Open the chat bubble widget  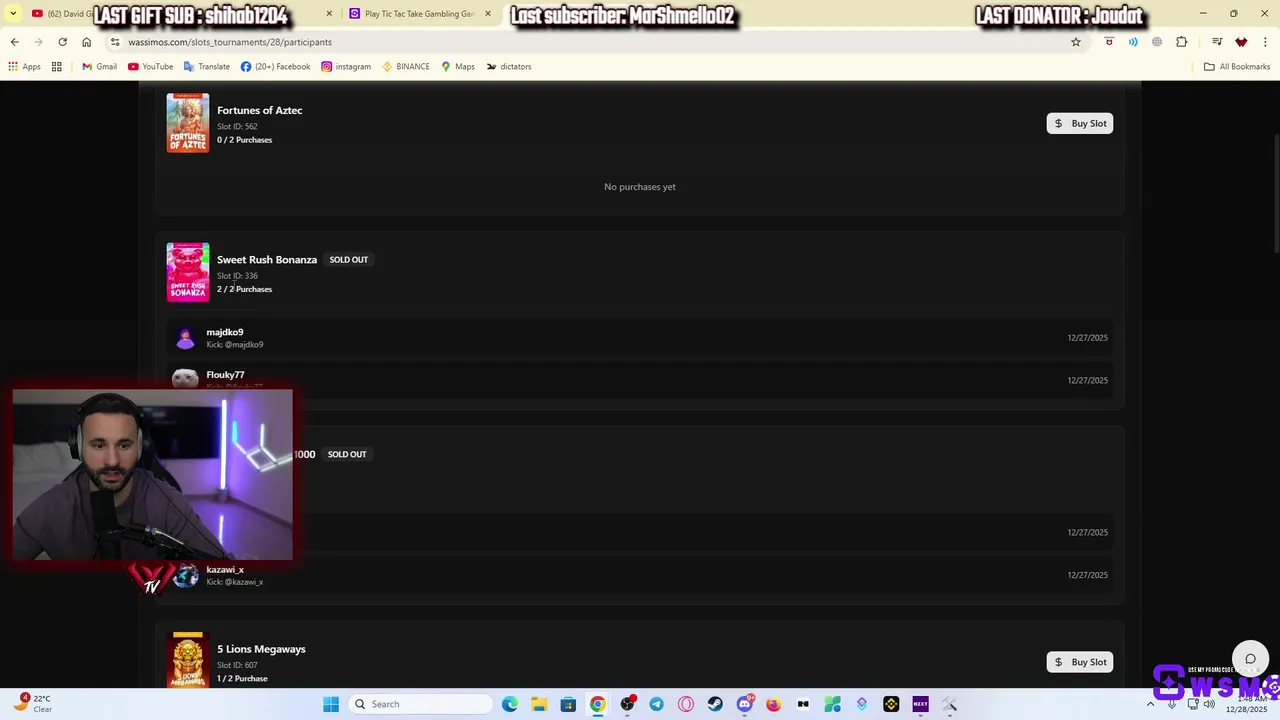pyautogui.click(x=1250, y=659)
